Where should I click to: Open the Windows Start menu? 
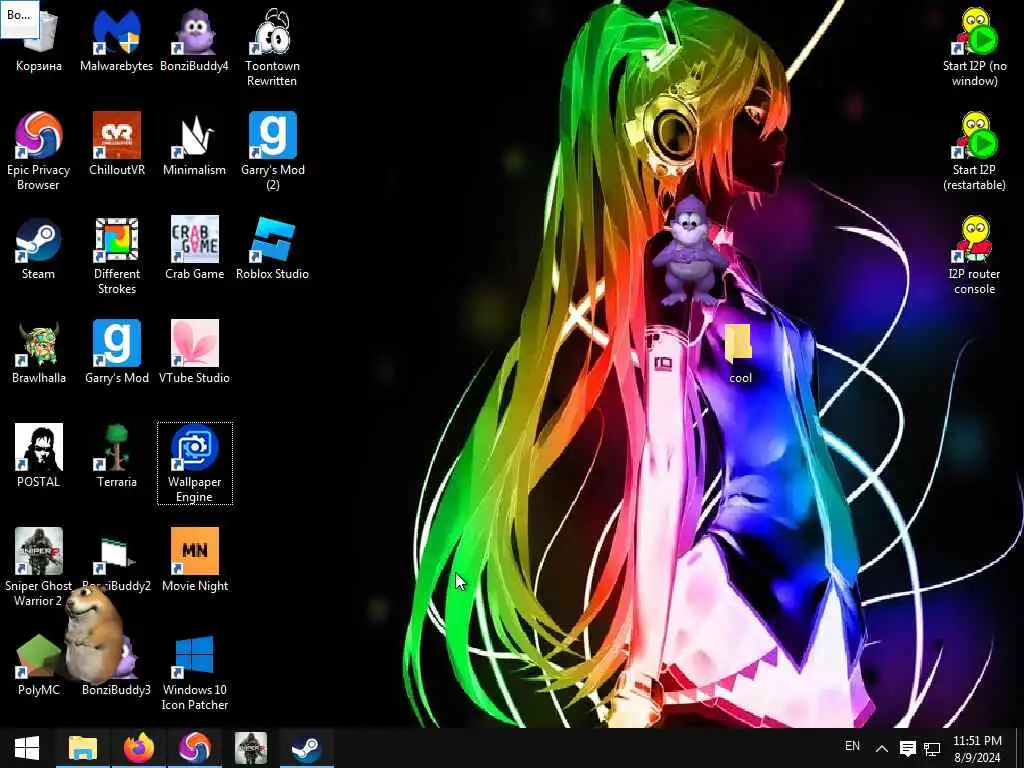pos(27,748)
